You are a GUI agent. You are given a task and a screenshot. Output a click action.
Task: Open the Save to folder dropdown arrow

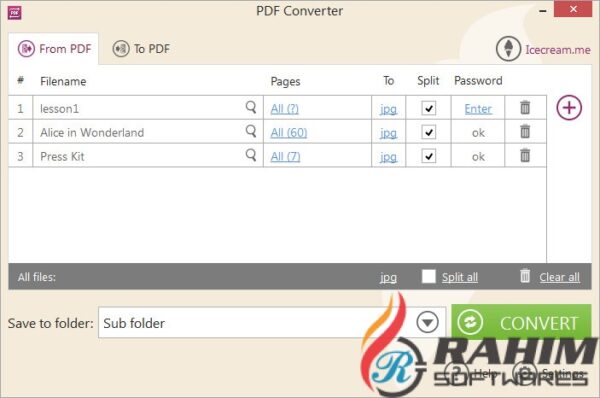427,322
